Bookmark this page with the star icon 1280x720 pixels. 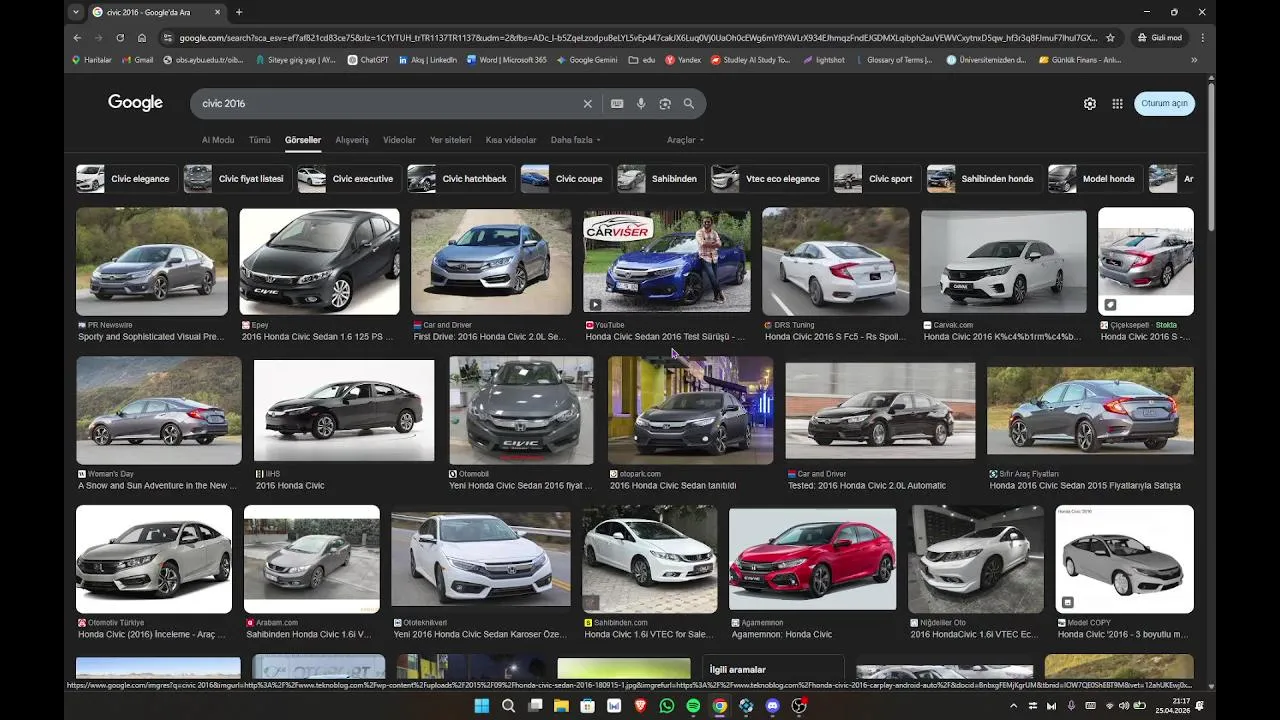[x=1110, y=38]
